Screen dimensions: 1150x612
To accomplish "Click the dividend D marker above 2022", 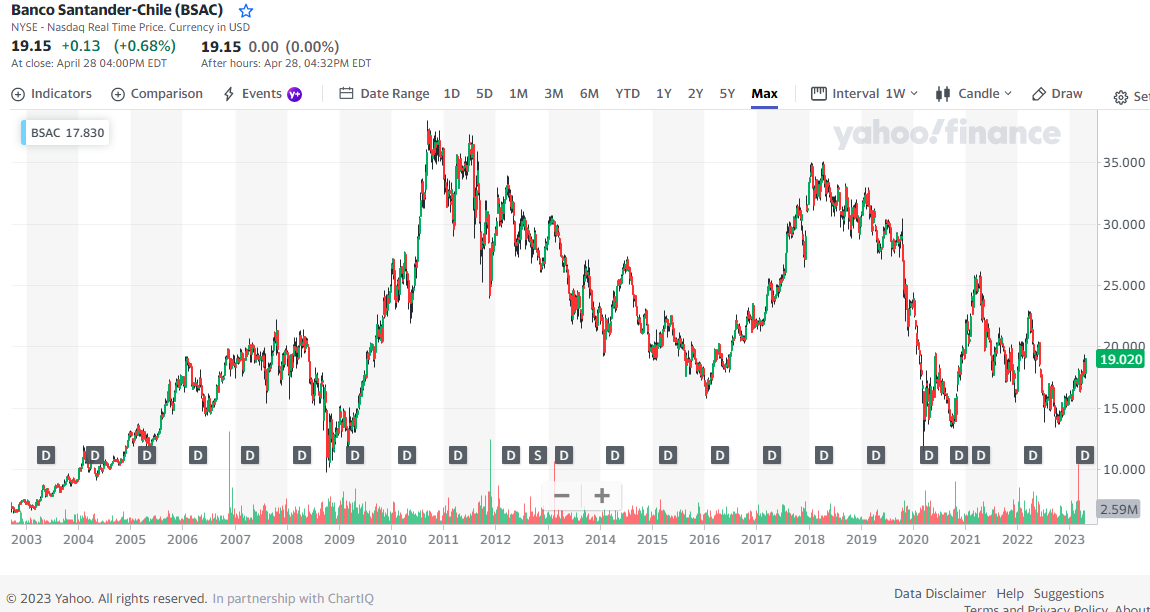I will [1033, 455].
